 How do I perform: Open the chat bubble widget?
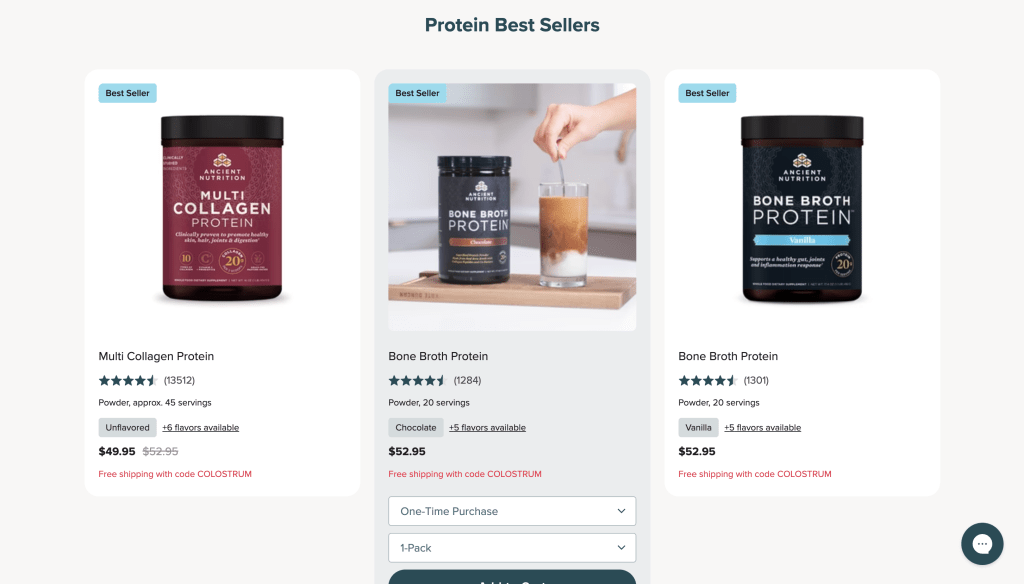click(x=982, y=543)
